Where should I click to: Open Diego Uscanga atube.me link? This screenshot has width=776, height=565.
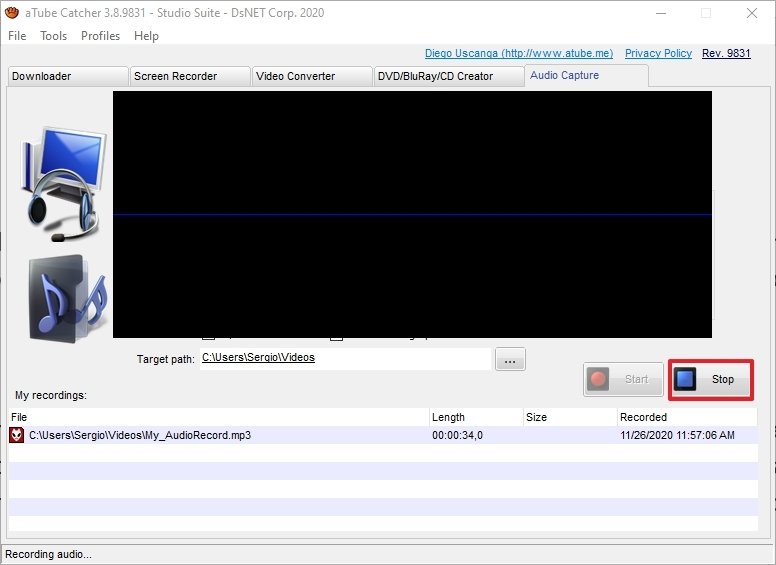[519, 53]
